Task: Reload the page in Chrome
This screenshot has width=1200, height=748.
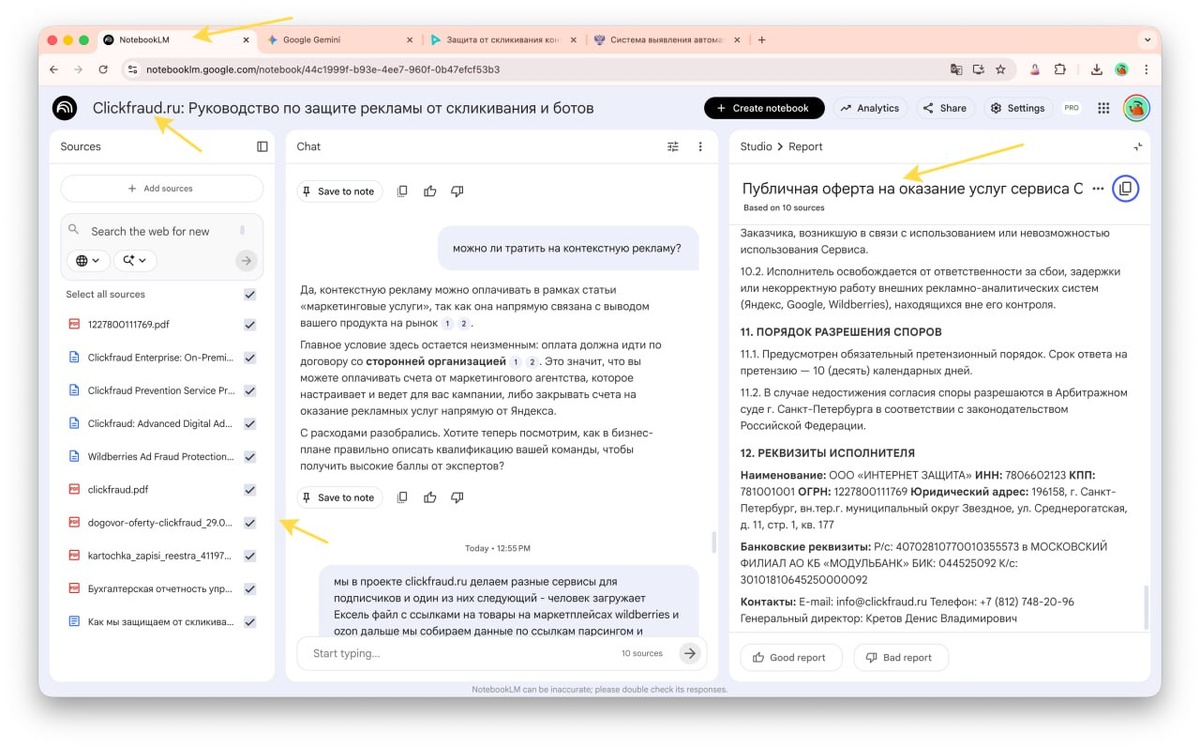Action: pos(103,70)
